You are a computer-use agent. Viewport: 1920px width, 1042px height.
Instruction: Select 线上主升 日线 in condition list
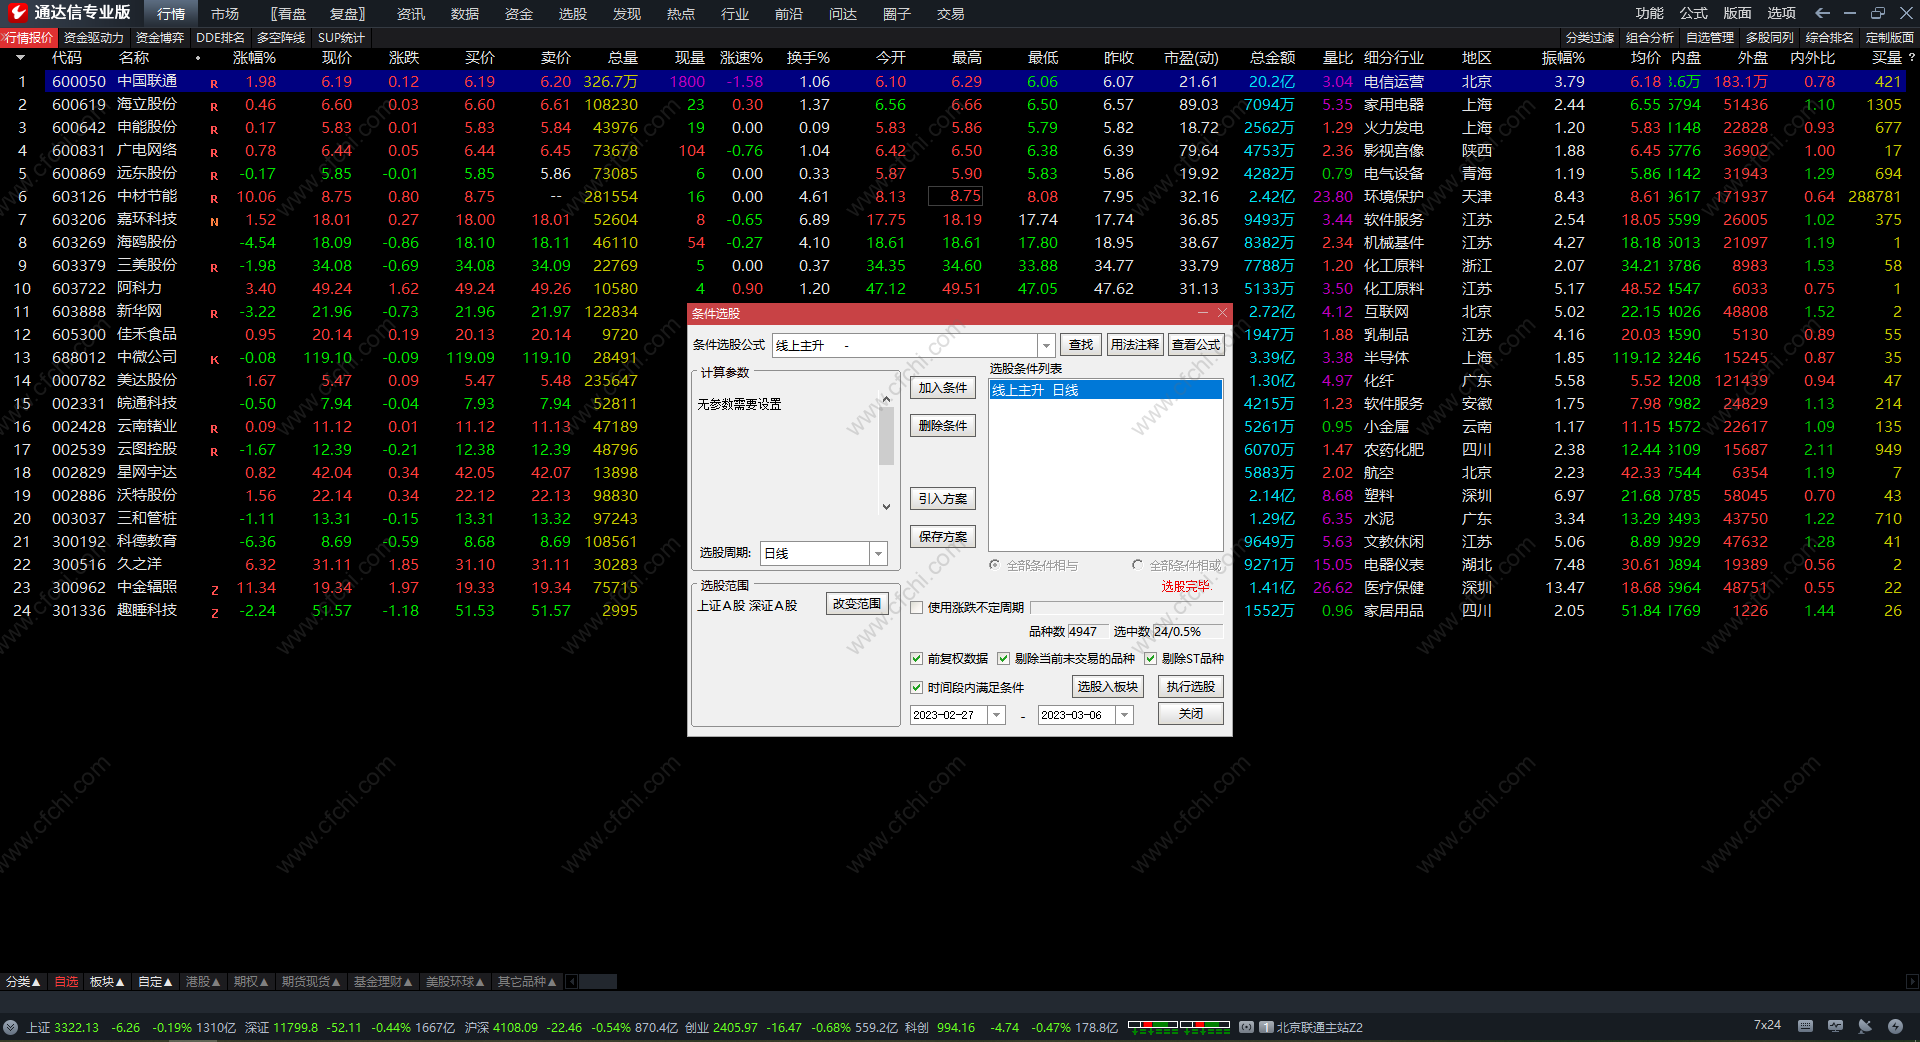[1104, 390]
